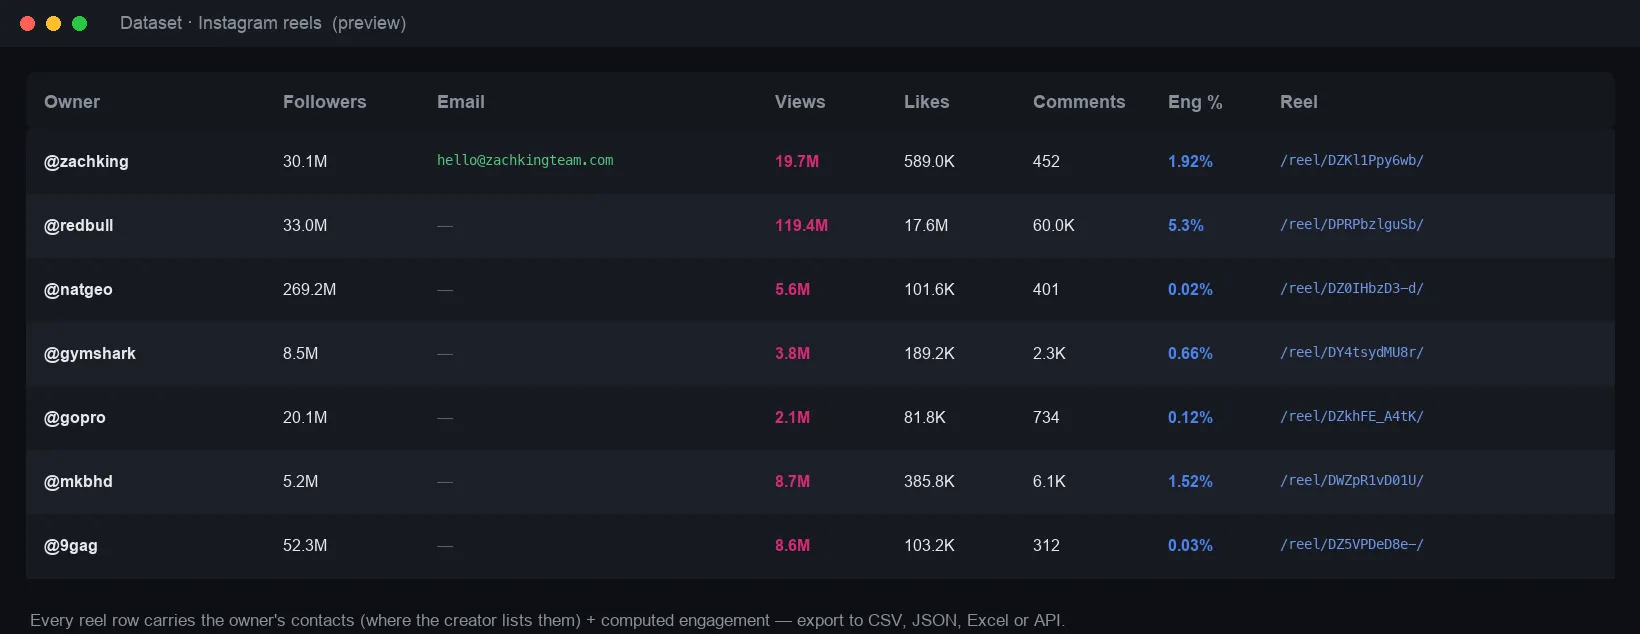Click the 452 comments cell
The width and height of the screenshot is (1640, 634).
pyautogui.click(x=1046, y=161)
